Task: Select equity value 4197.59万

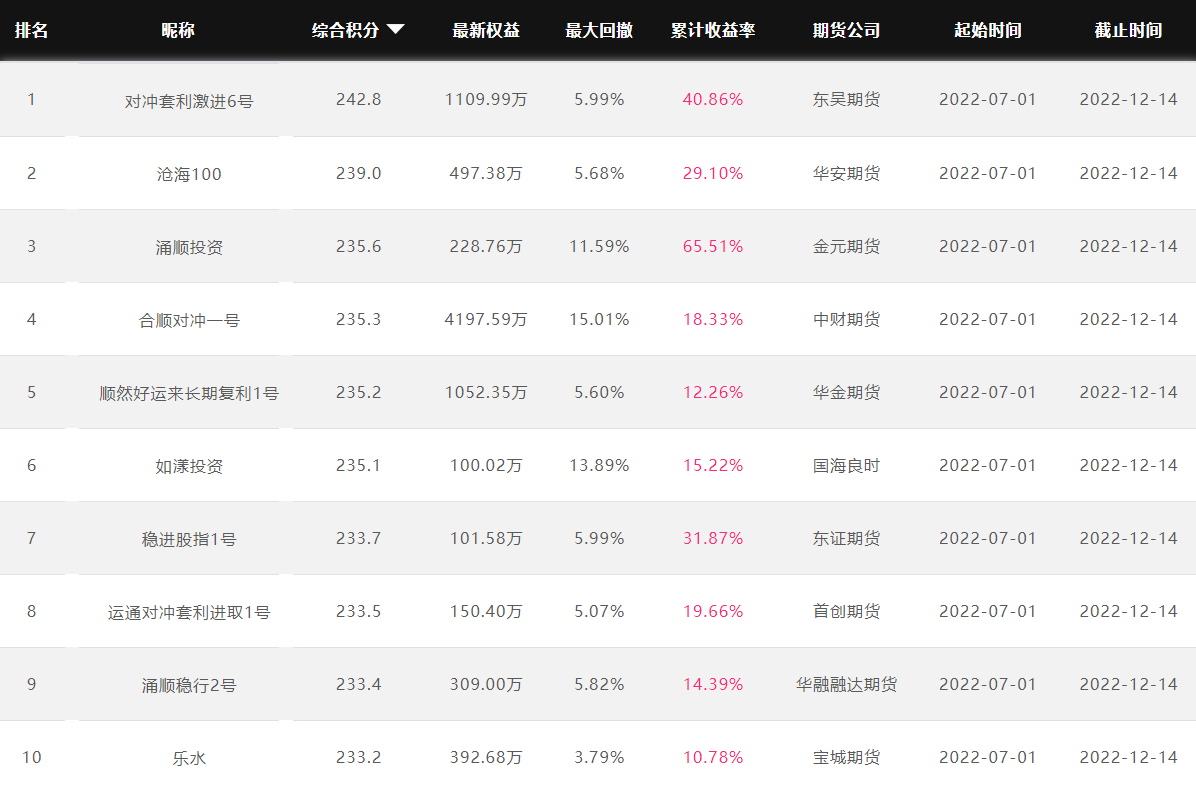Action: pyautogui.click(x=486, y=320)
